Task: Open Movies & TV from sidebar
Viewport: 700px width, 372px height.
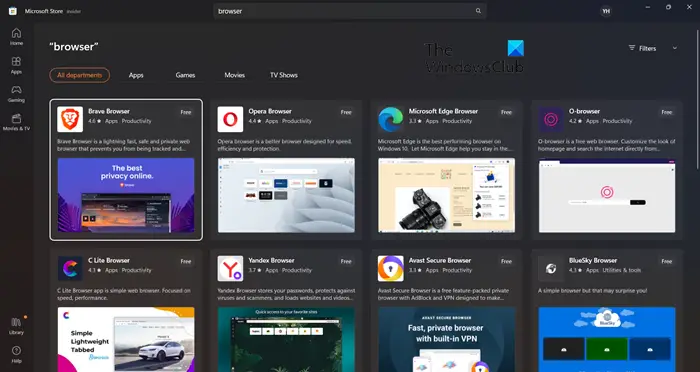Action: click(x=17, y=122)
